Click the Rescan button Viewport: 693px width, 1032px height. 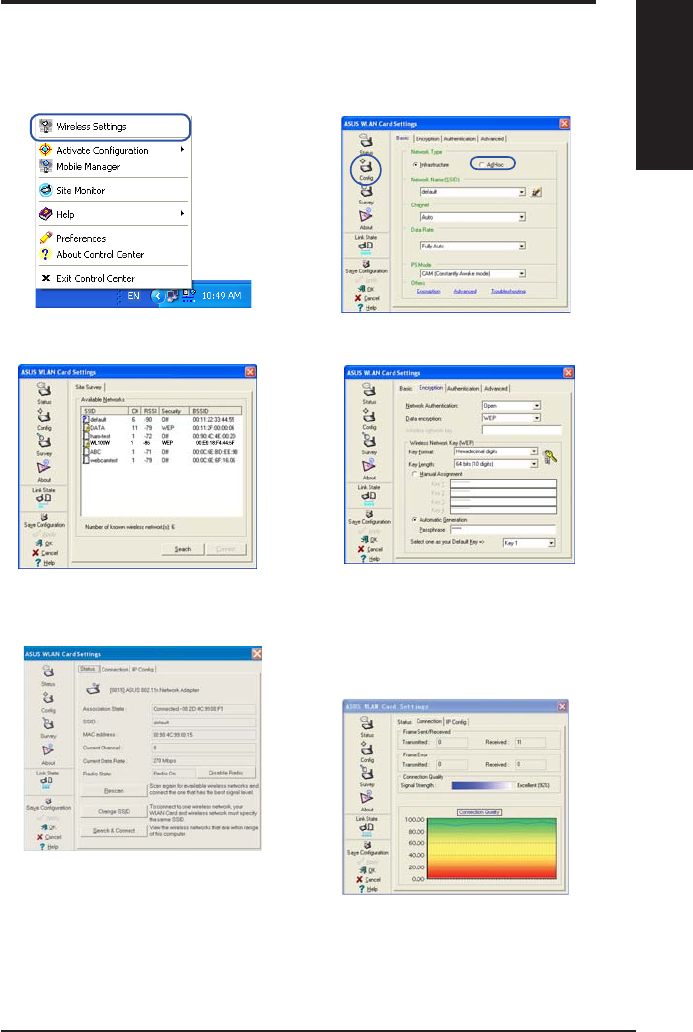click(114, 791)
